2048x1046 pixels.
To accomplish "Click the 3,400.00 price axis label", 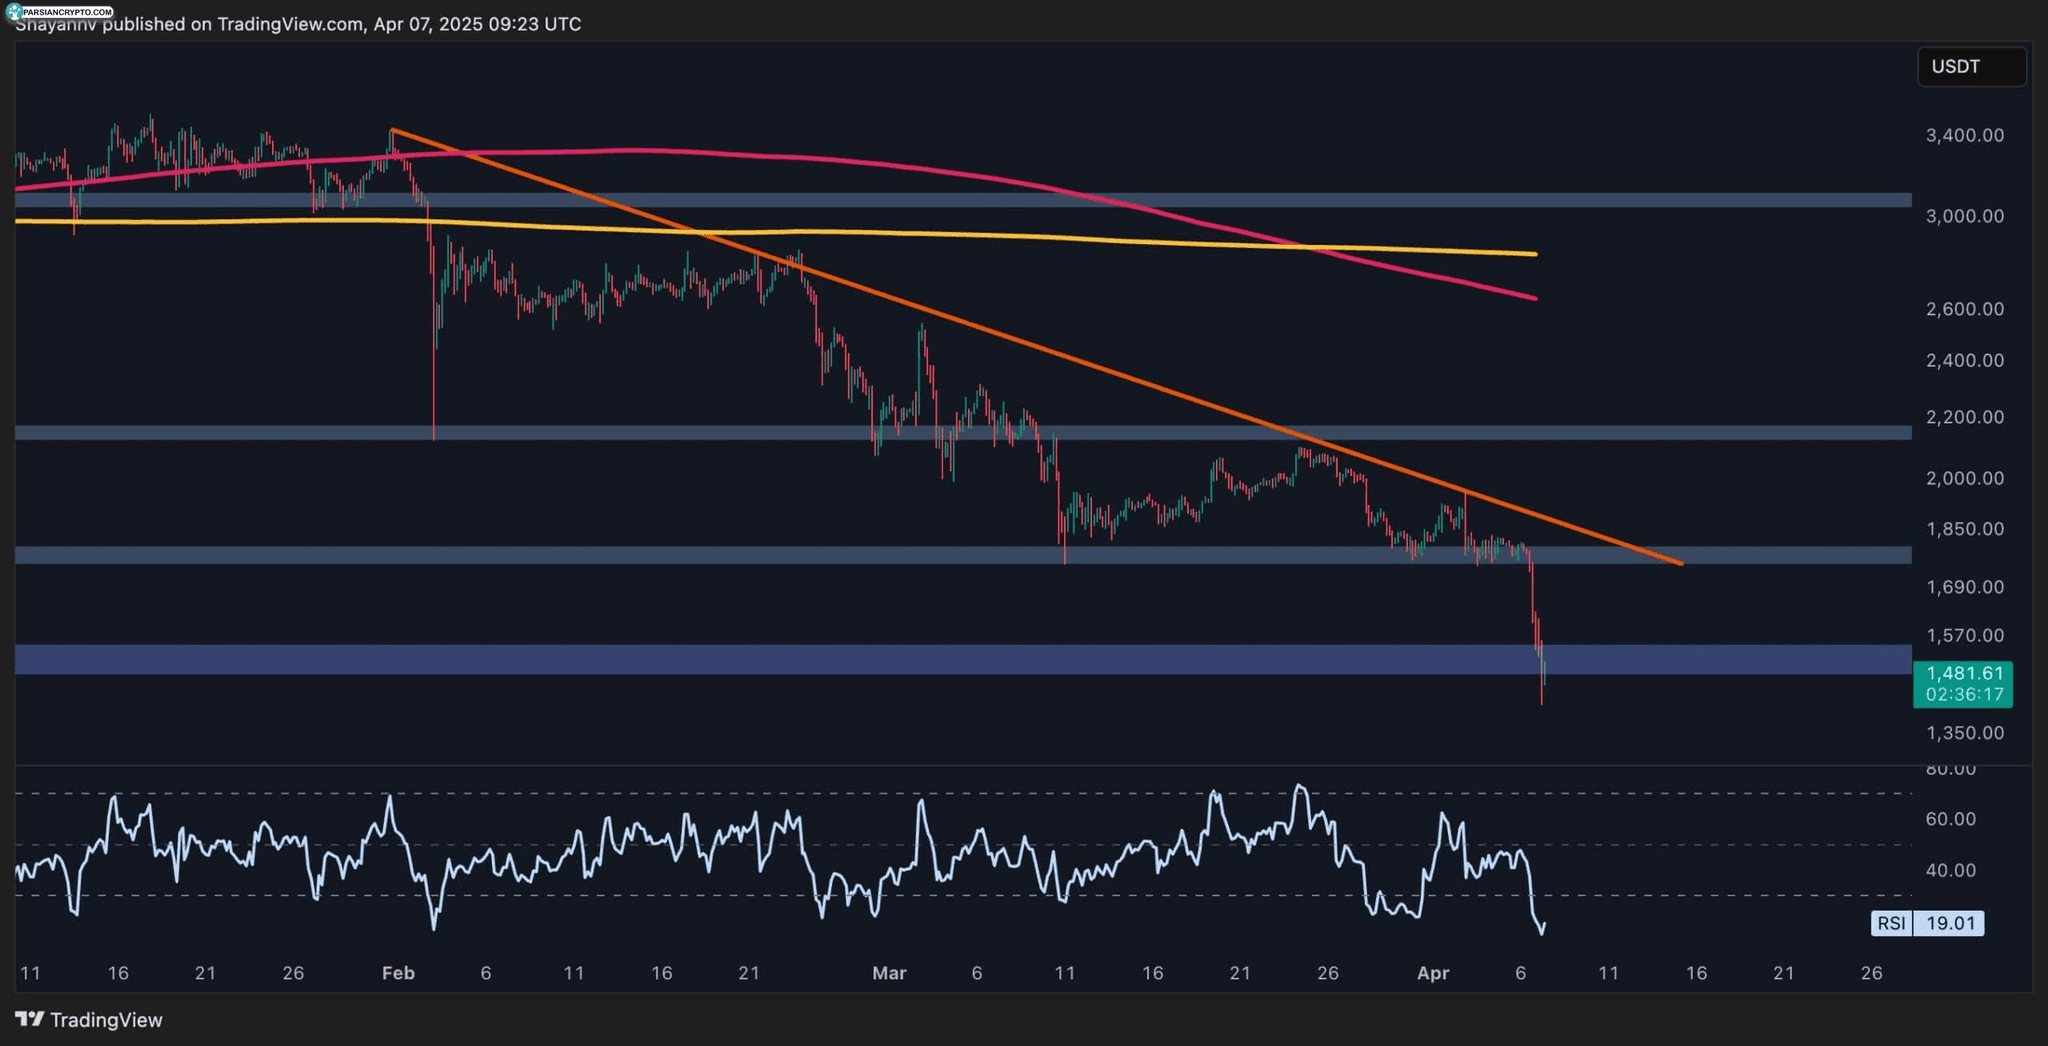I will pos(1964,135).
